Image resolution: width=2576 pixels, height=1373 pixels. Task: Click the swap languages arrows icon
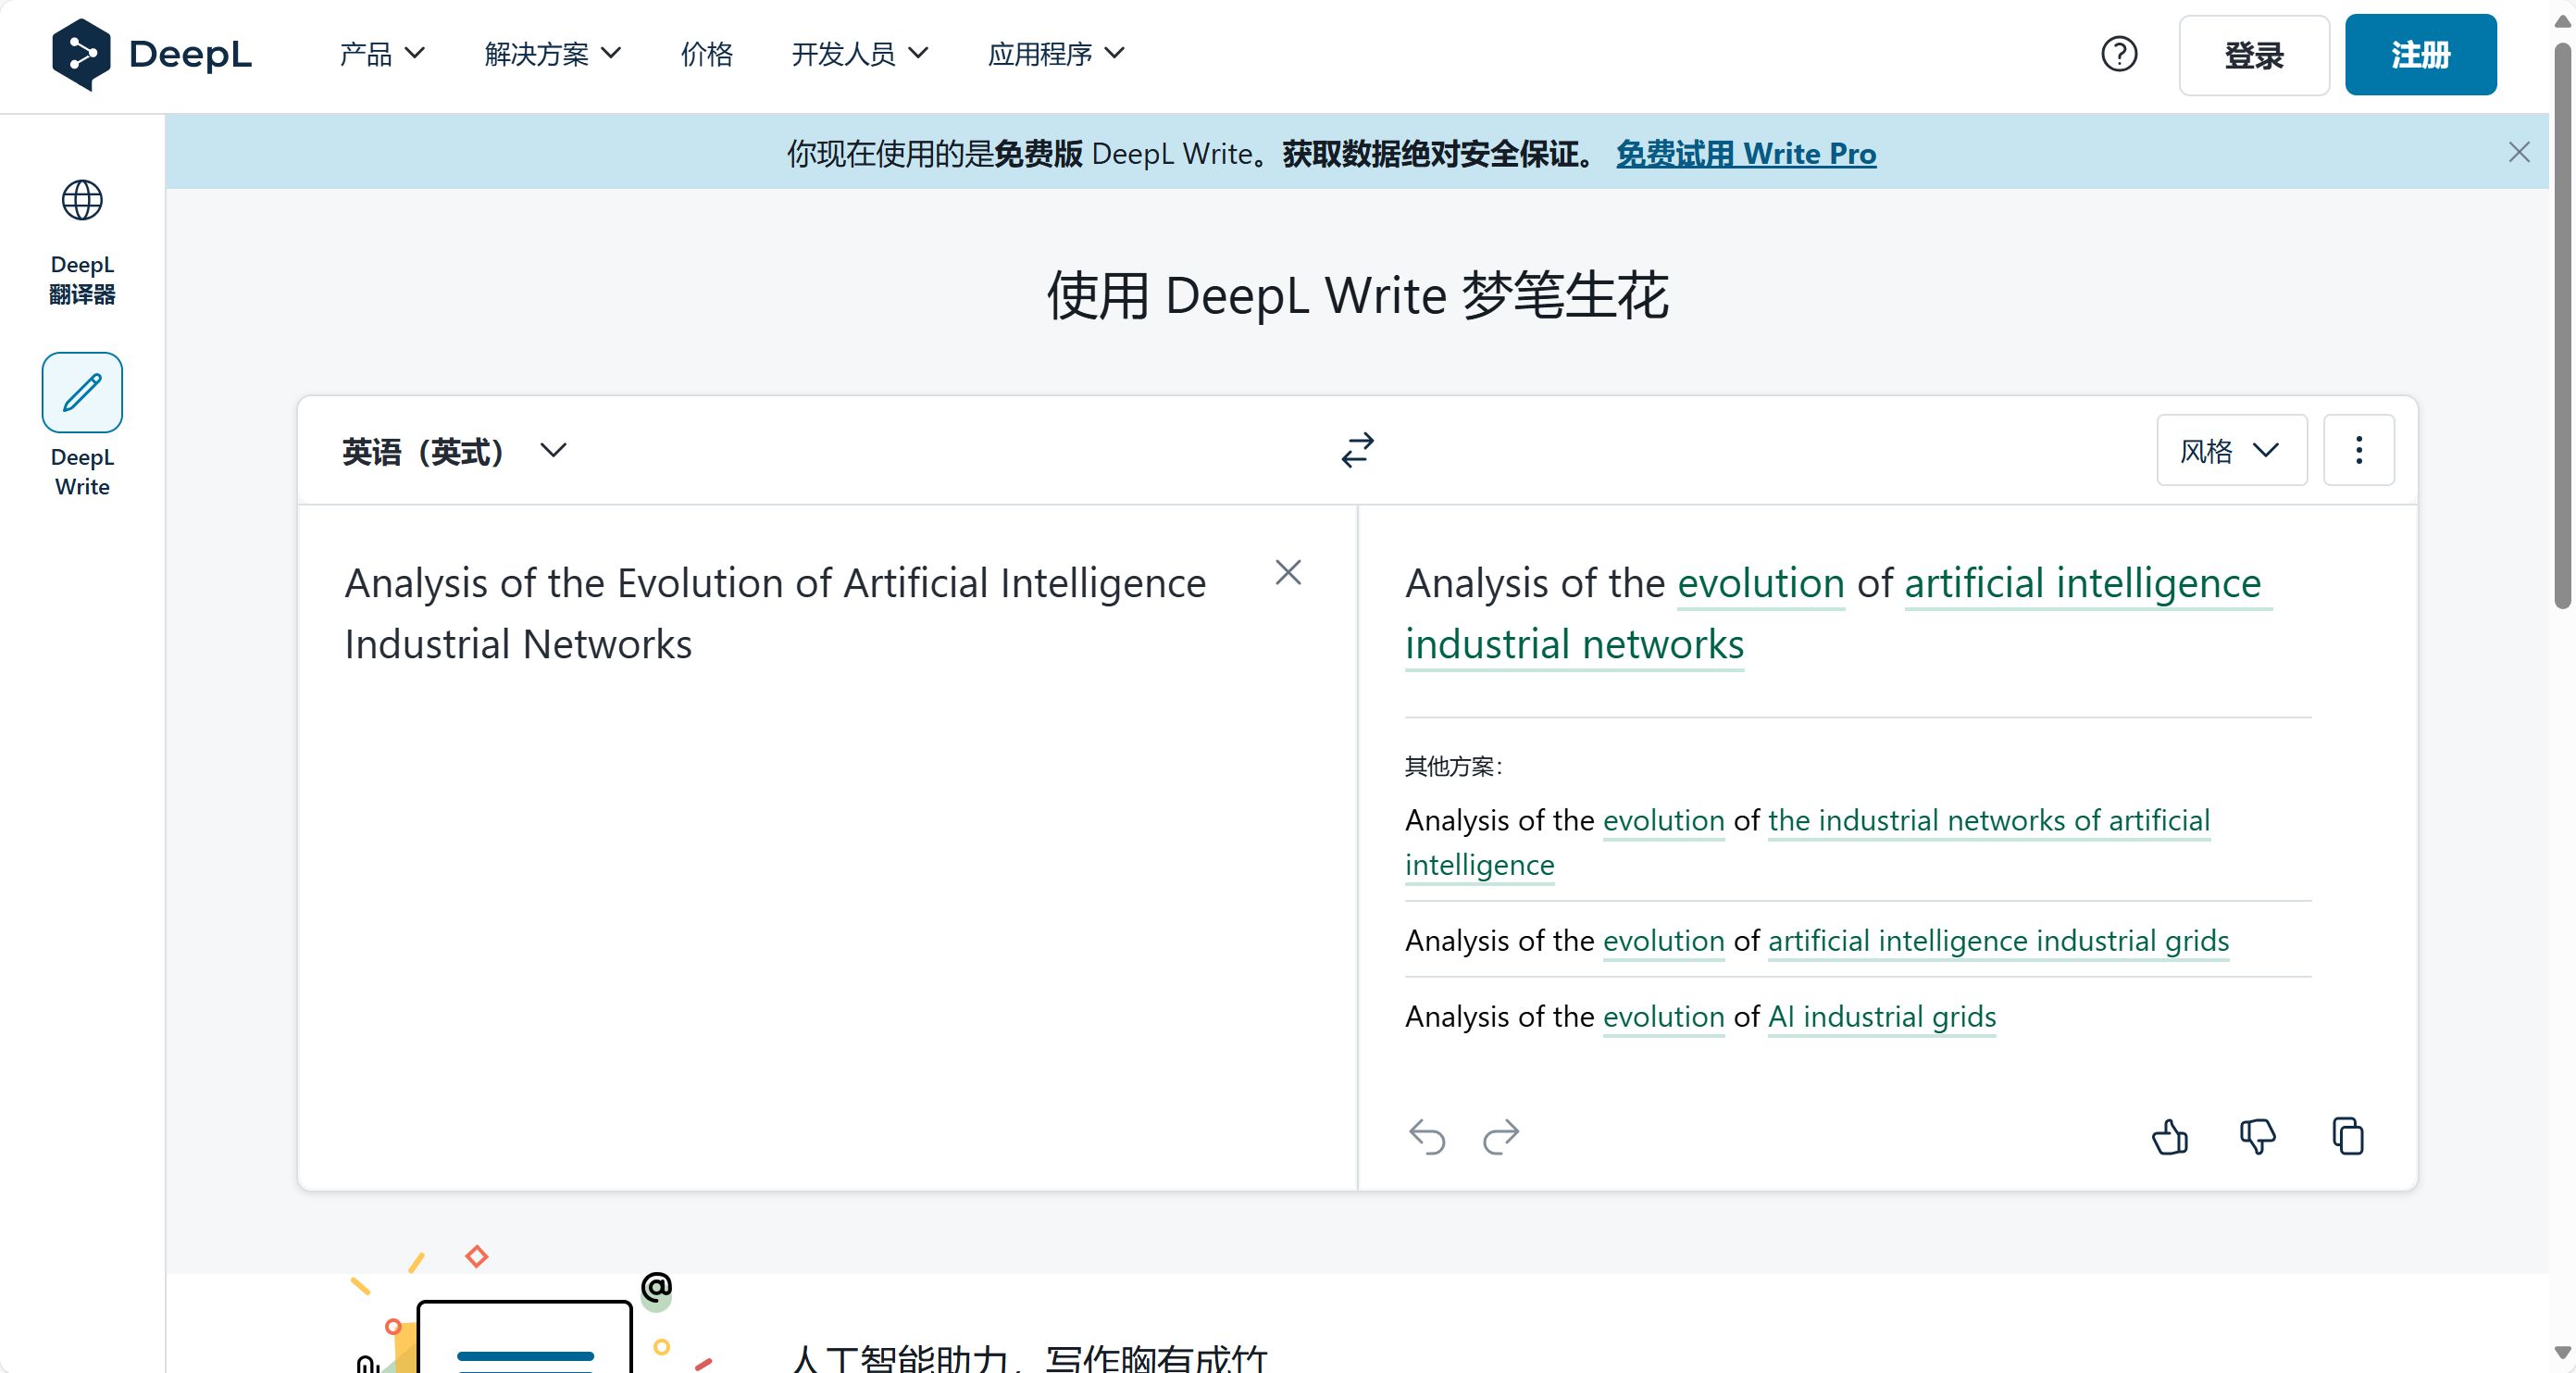(1357, 450)
